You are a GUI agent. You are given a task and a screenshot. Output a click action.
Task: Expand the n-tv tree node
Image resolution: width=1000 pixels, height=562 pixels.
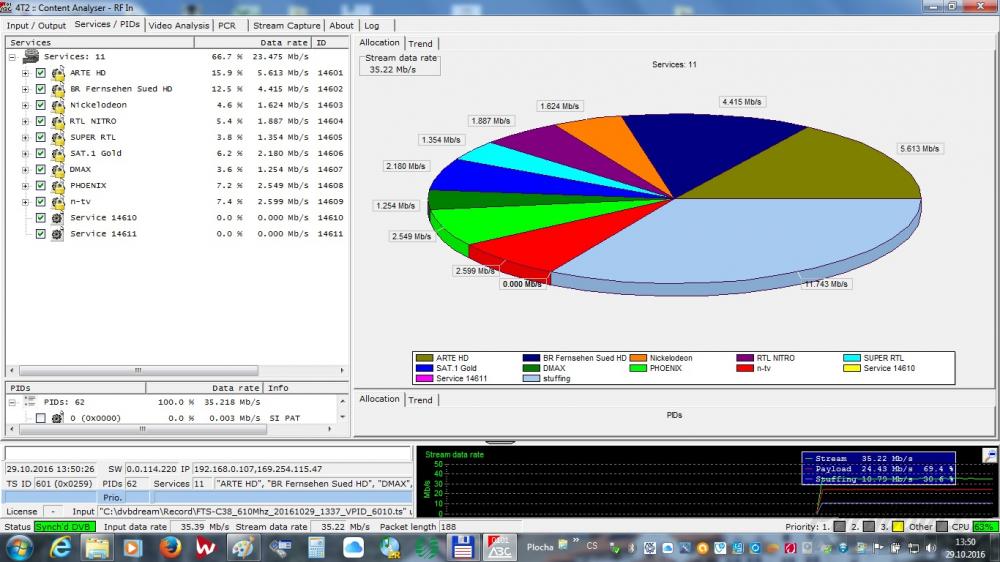(26, 202)
